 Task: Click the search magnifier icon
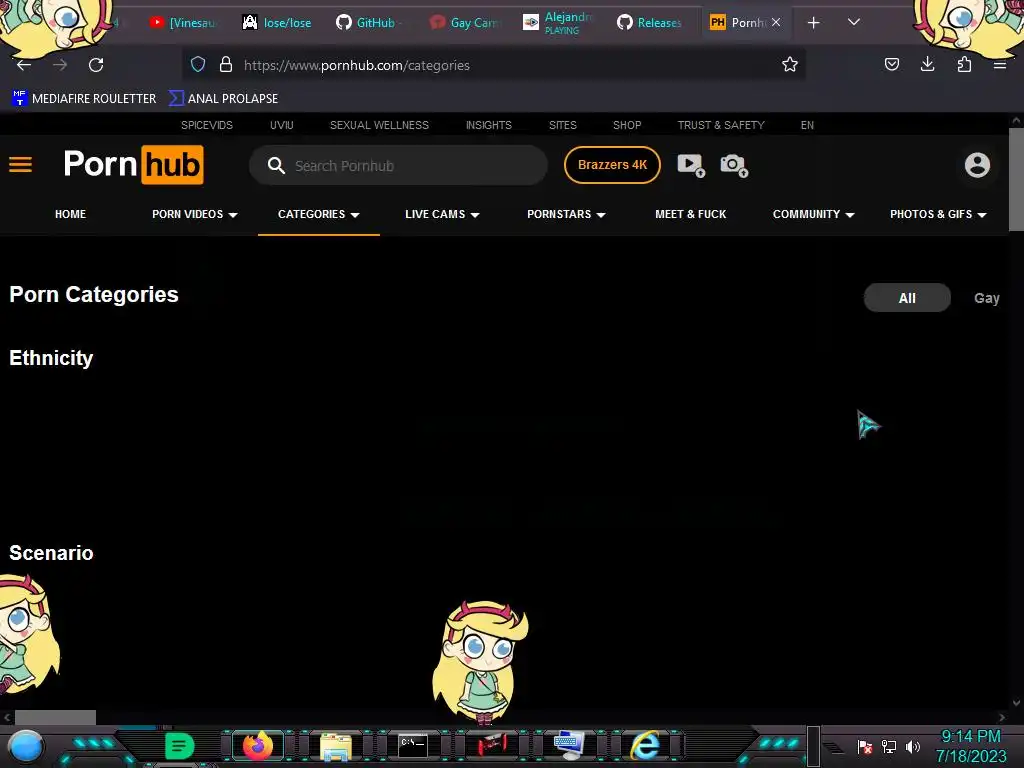point(276,165)
